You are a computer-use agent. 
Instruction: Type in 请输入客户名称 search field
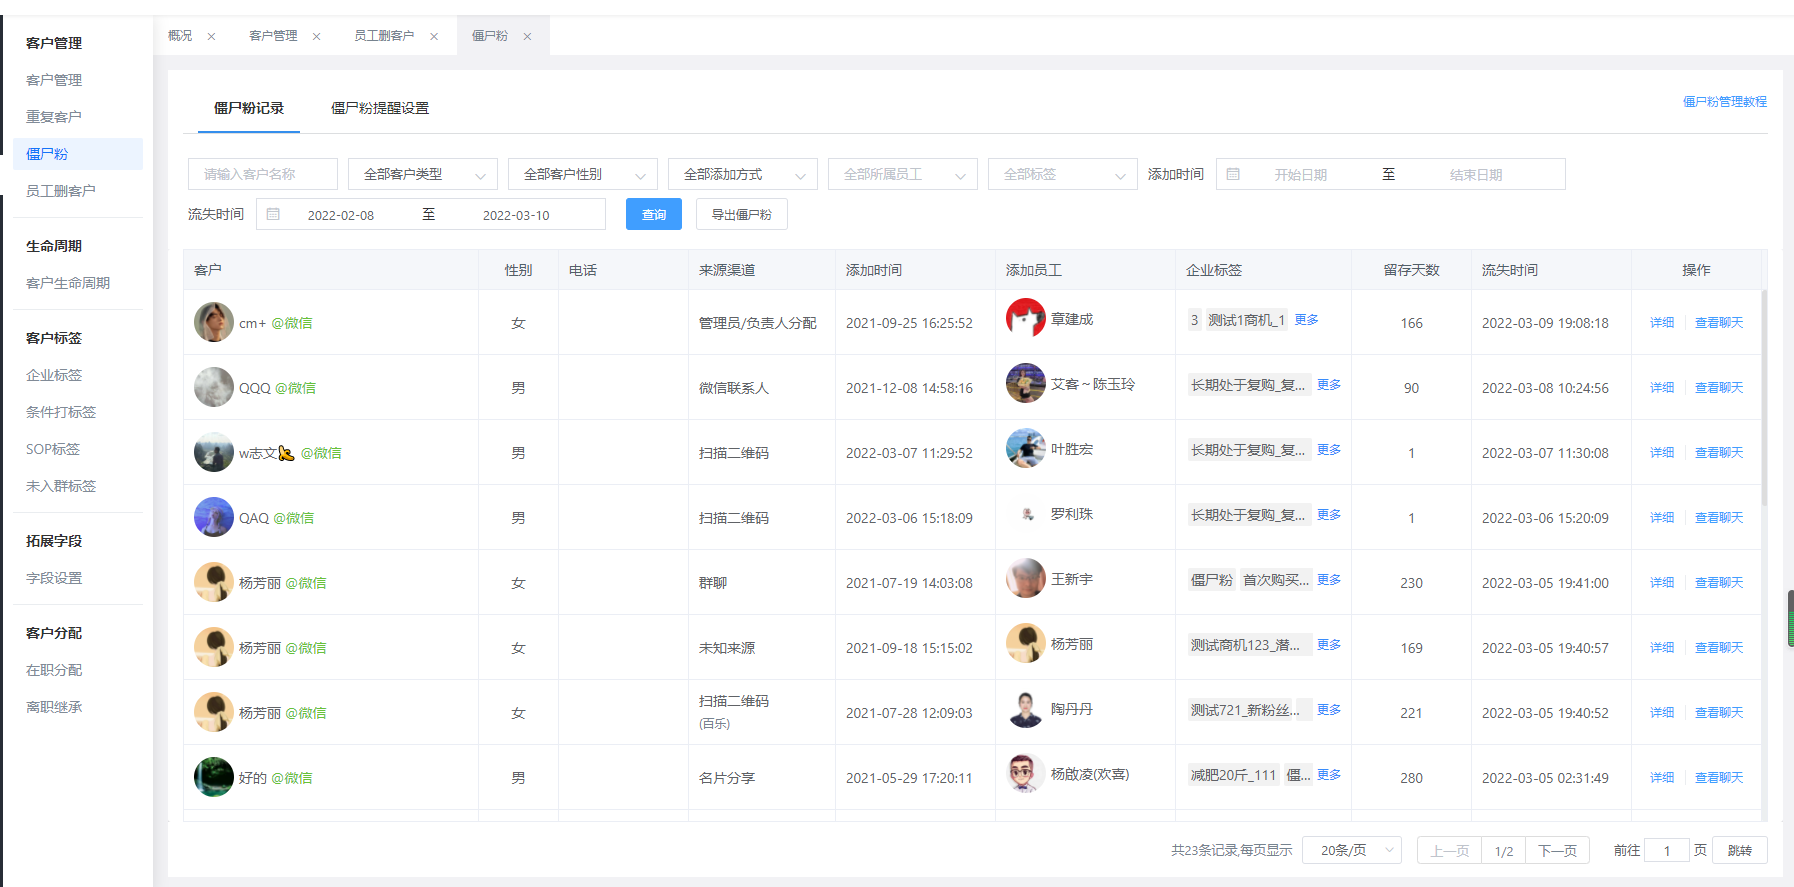click(262, 174)
